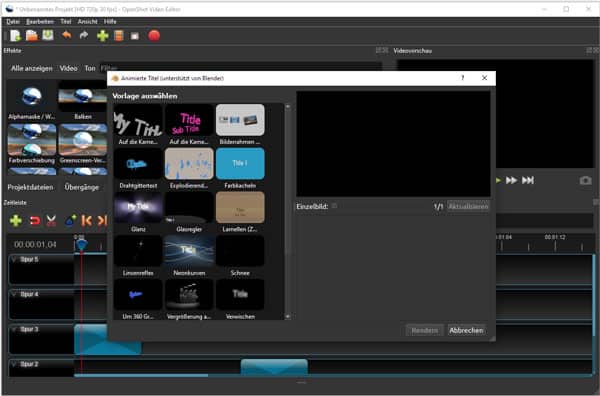Click the red Export Video button
This screenshot has width=600, height=396.
[154, 36]
